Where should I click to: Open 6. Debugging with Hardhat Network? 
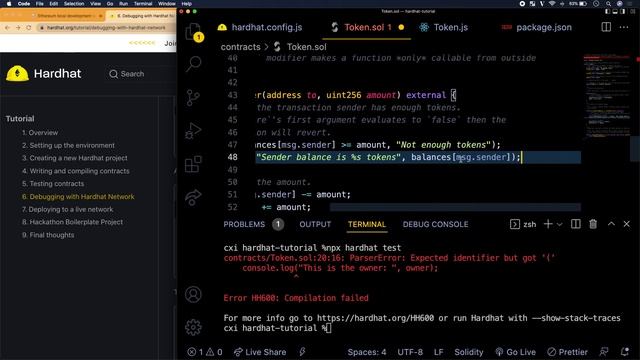click(78, 197)
